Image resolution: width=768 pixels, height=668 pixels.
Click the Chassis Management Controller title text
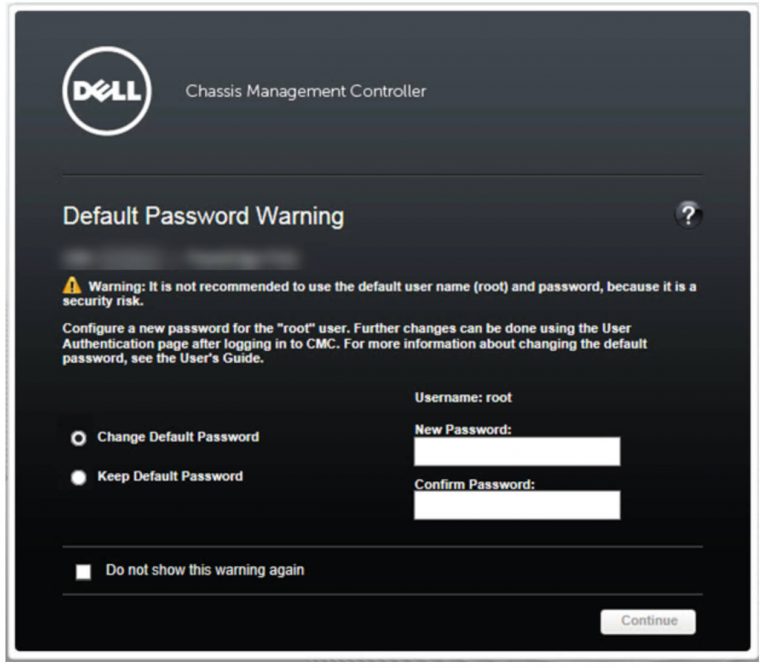(305, 91)
